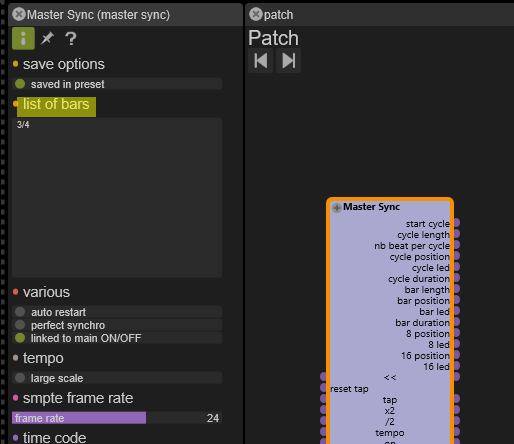Image resolution: width=514 pixels, height=444 pixels.
Task: Click the start cycle output connector
Action: tap(457, 223)
